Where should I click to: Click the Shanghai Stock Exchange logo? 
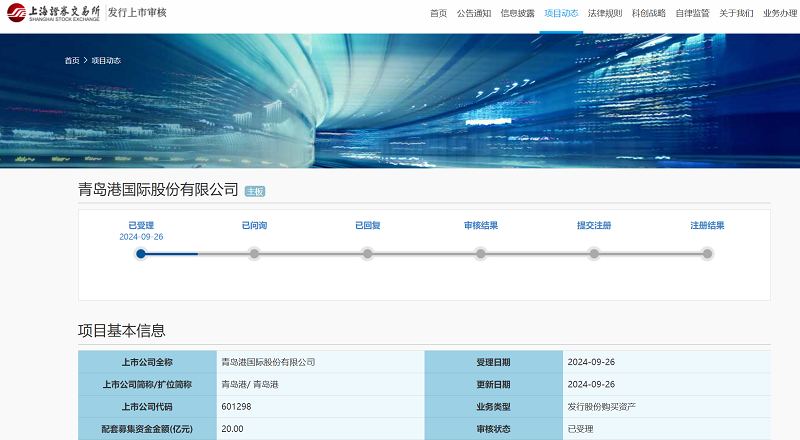(52, 13)
